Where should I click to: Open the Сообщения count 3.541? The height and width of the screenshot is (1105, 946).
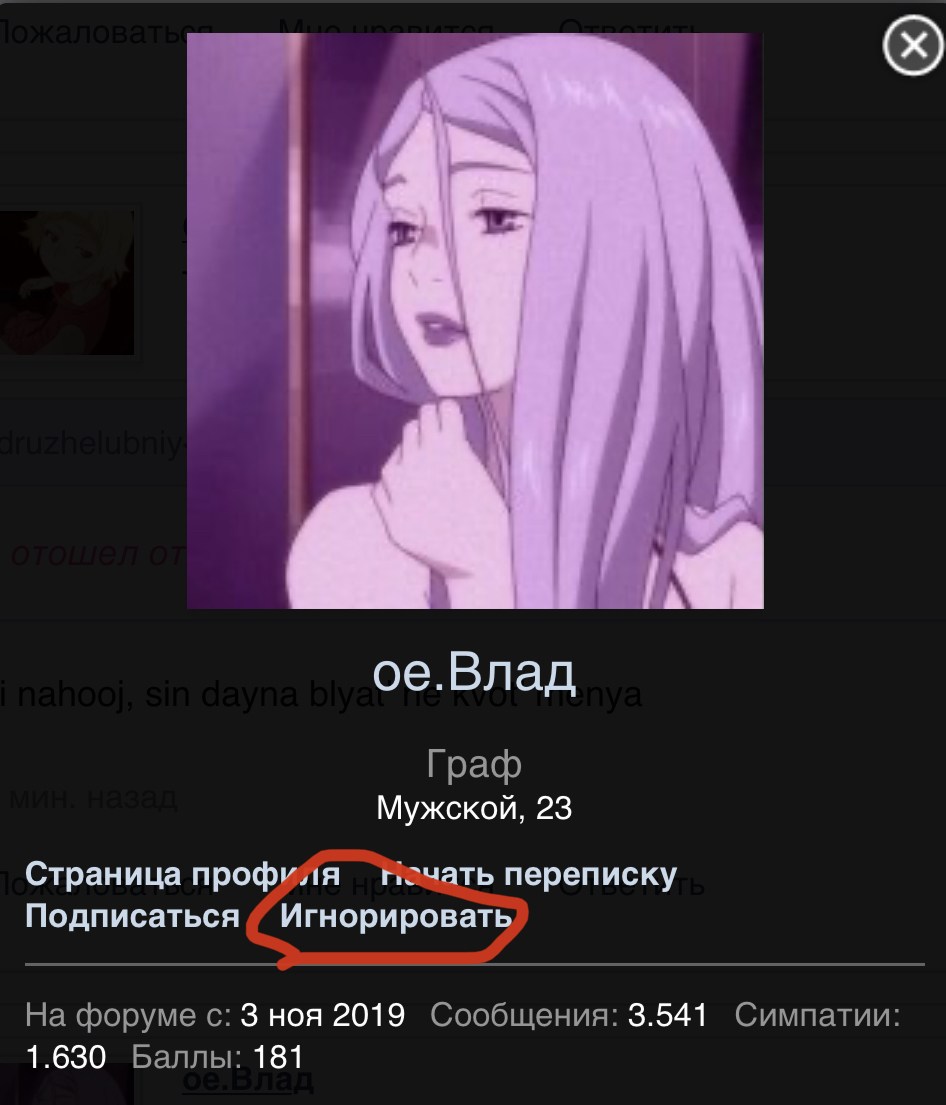pyautogui.click(x=667, y=1016)
